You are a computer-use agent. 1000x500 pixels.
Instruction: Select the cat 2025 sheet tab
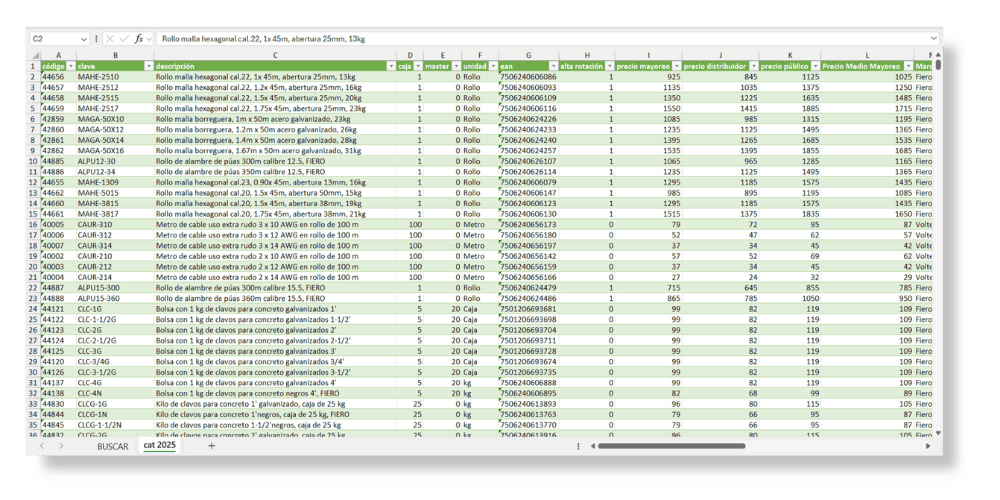pos(159,446)
